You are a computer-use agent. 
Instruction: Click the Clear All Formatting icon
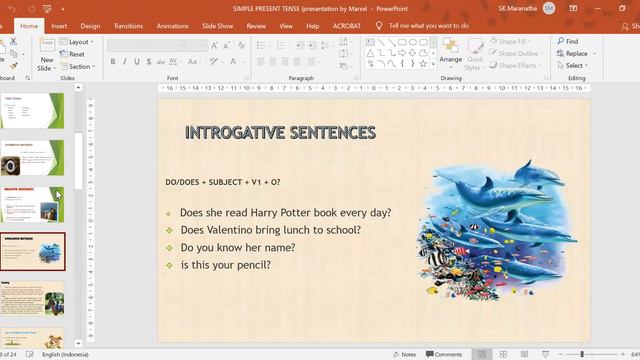pos(242,46)
